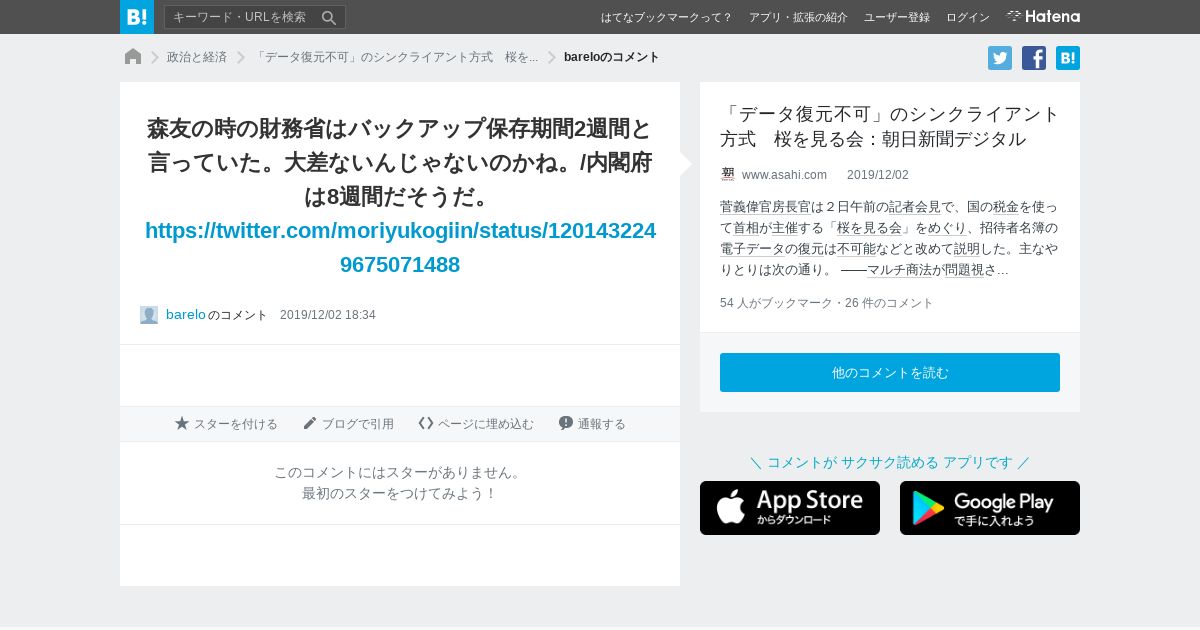Click the スターを付ける label
This screenshot has width=1200, height=630.
click(x=236, y=424)
